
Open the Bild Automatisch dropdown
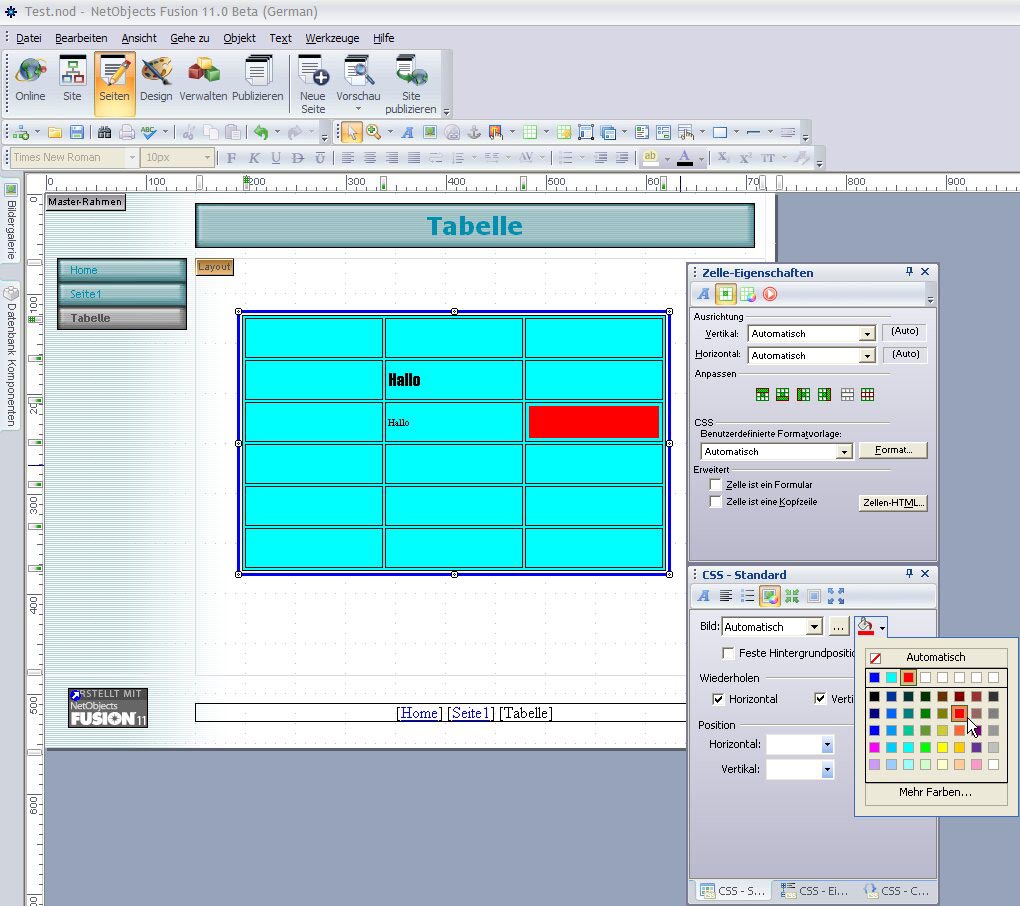click(814, 627)
